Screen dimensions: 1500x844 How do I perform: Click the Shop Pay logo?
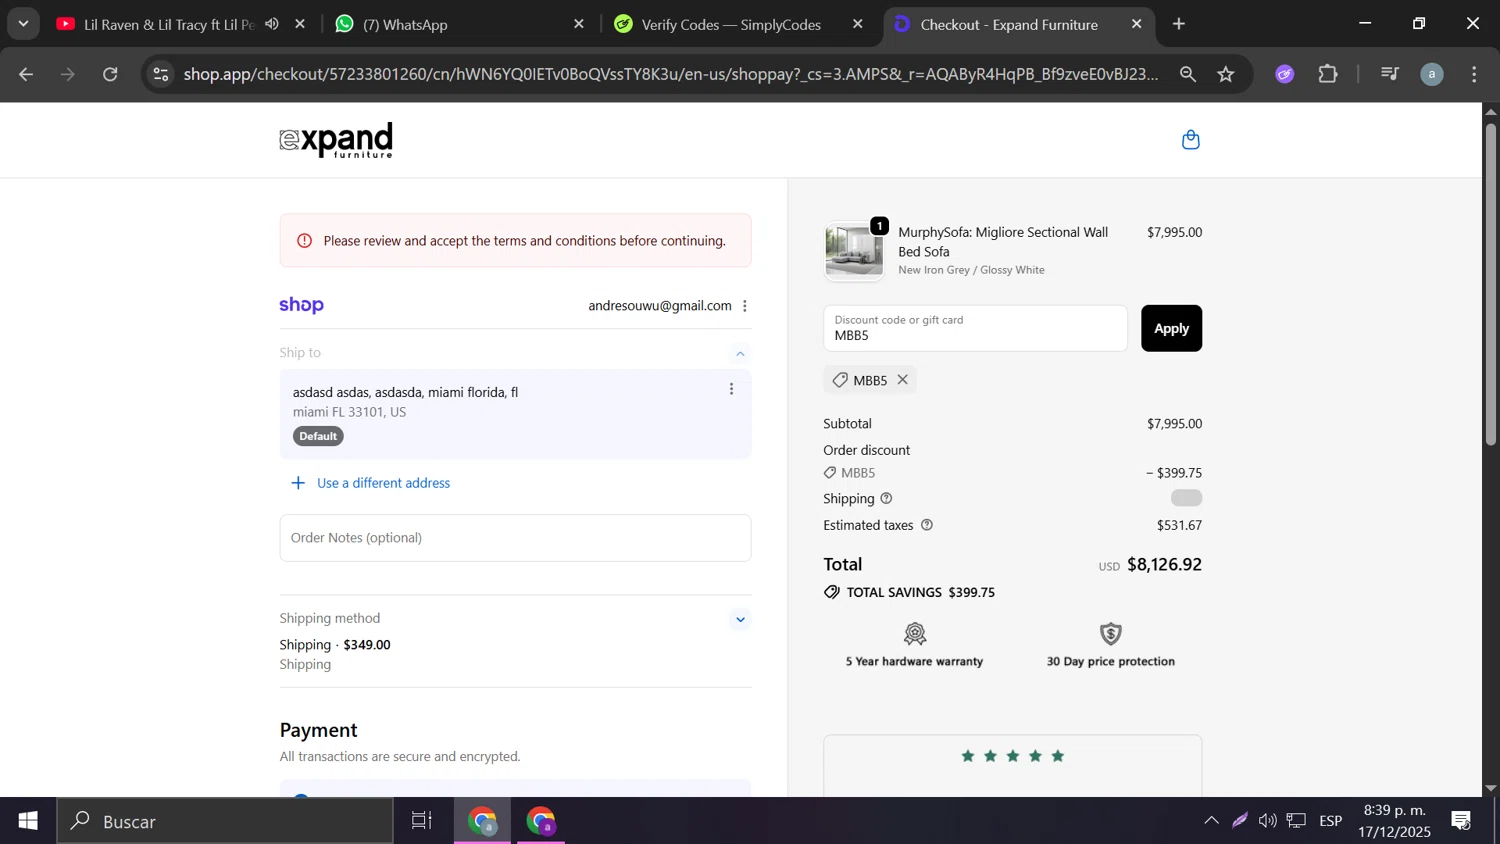click(301, 305)
